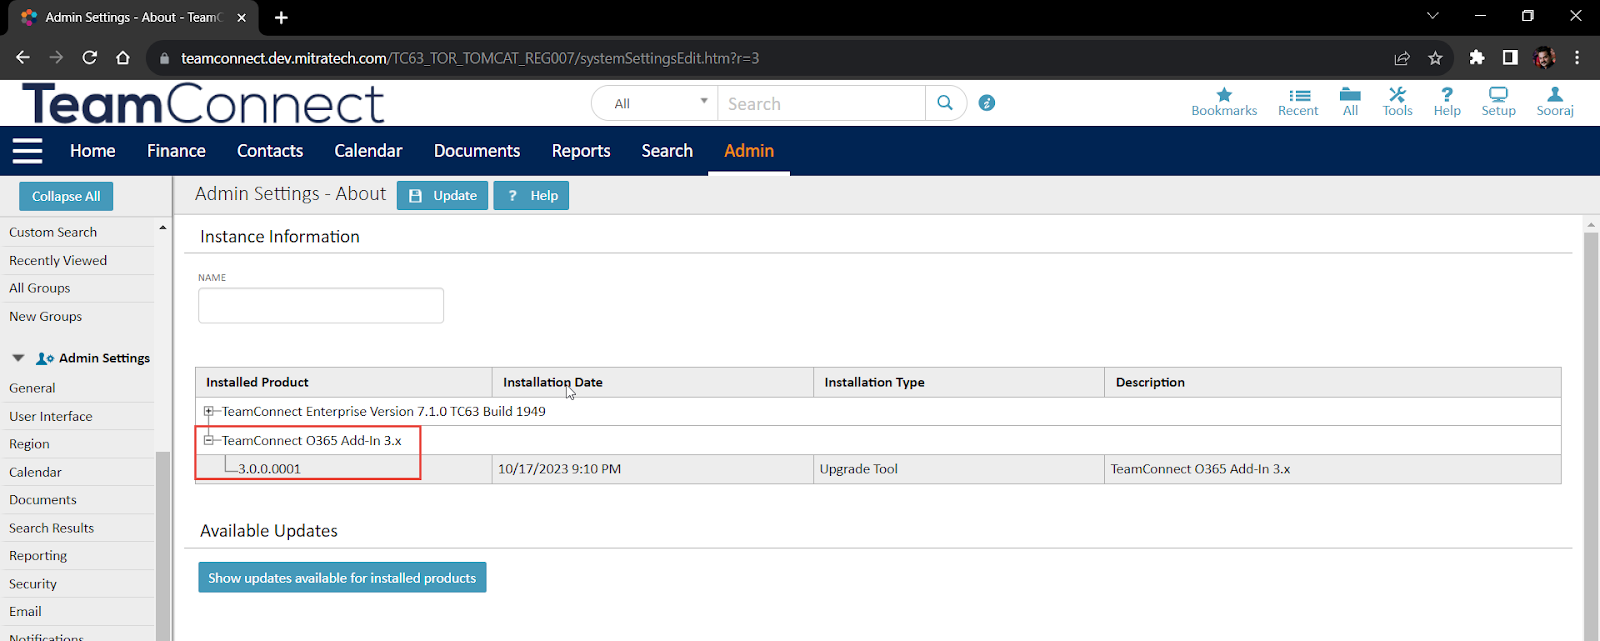Screen dimensions: 1600x641
Task: Click the Collapse All button
Action: (66, 196)
